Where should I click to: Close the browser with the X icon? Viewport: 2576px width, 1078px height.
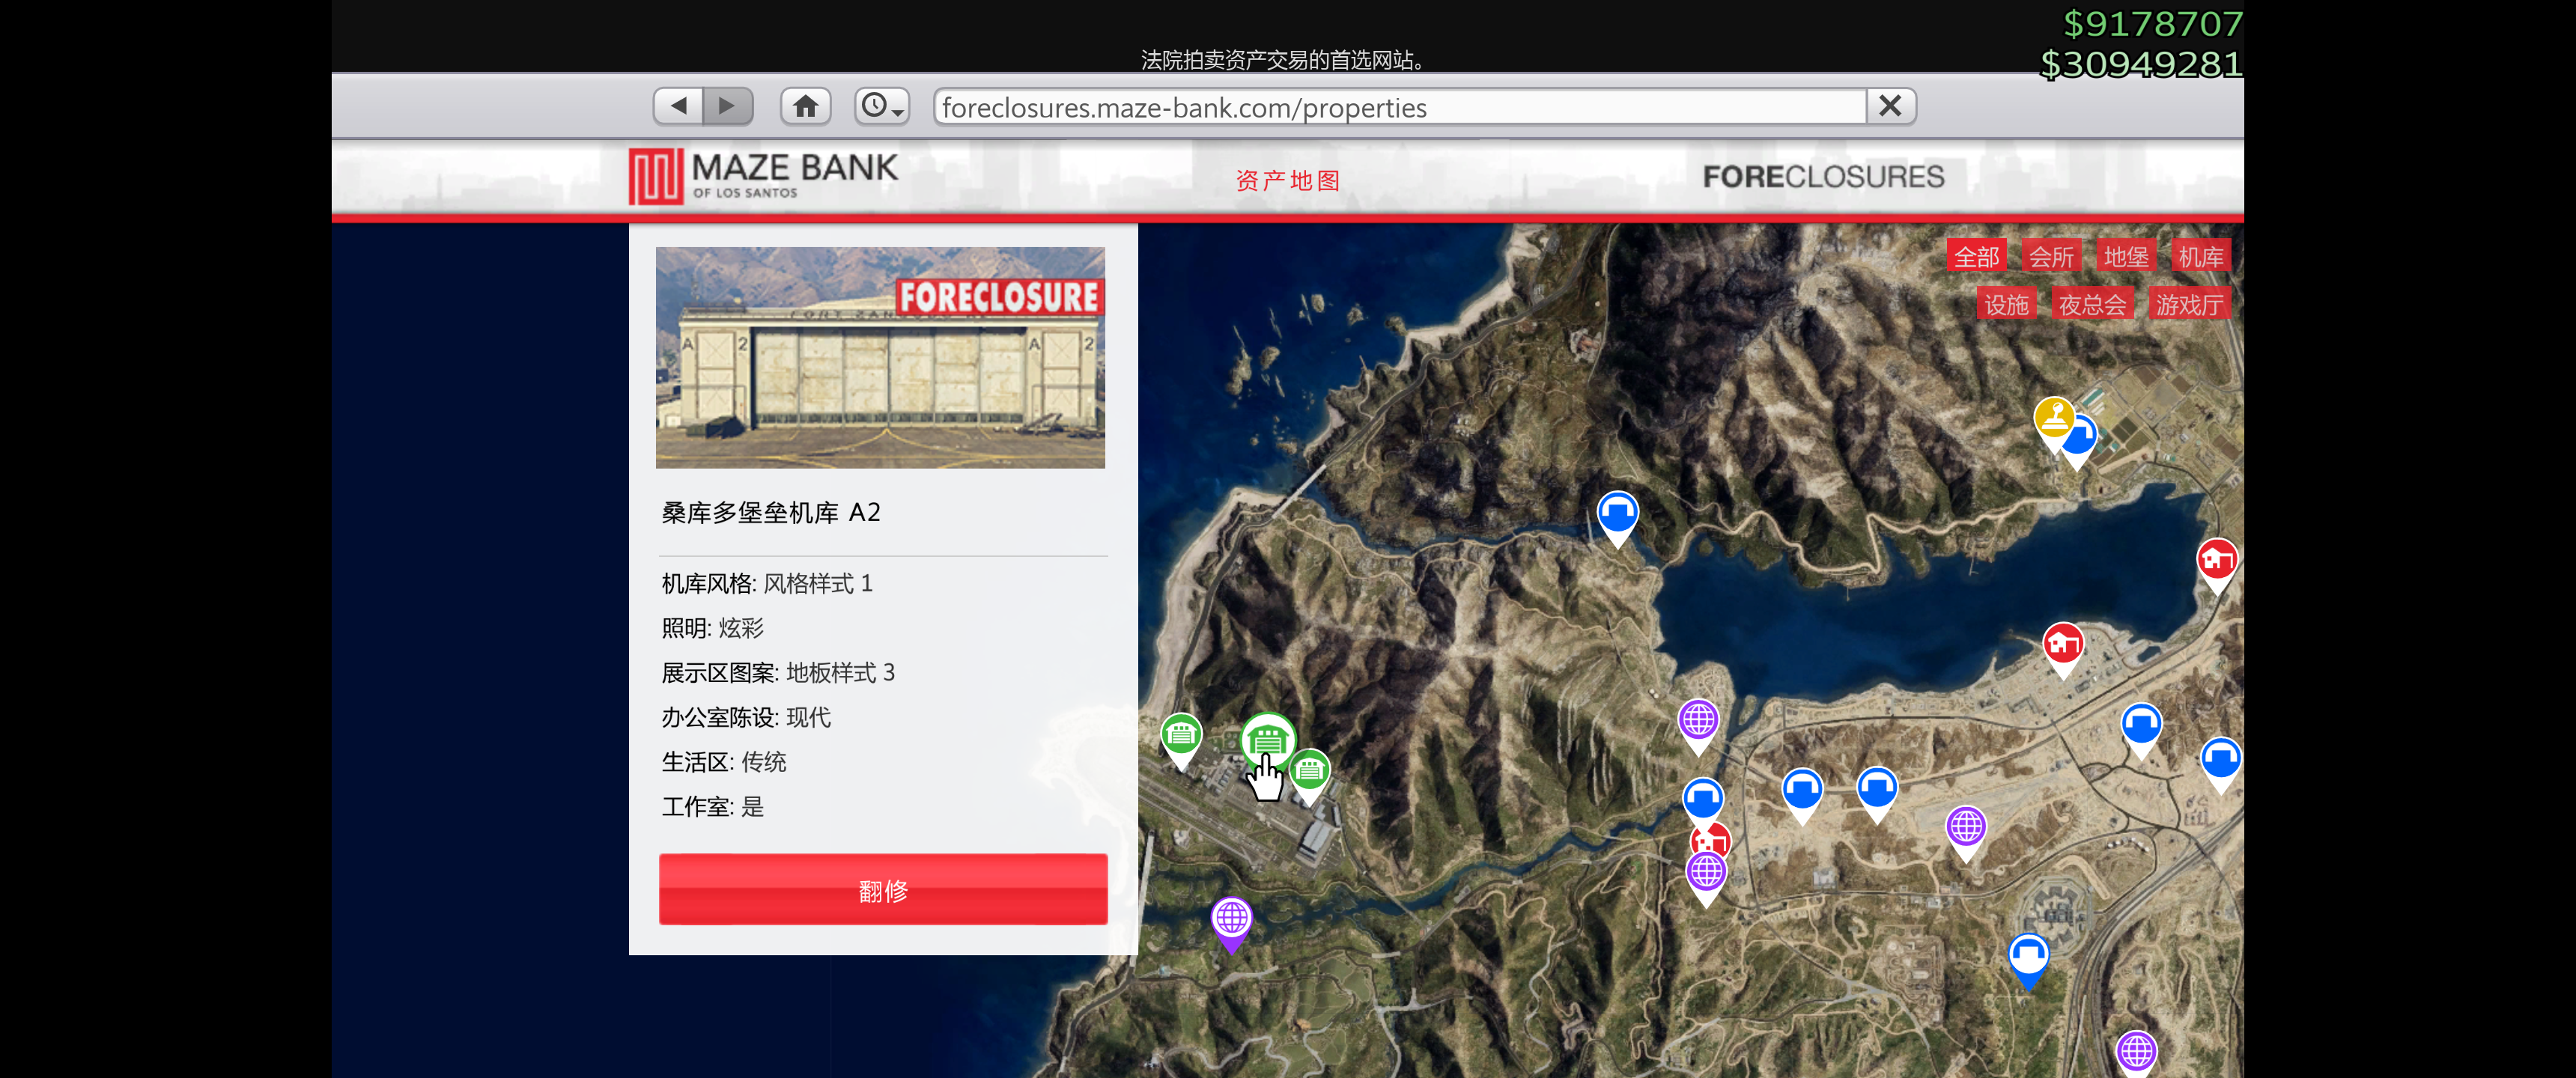pyautogui.click(x=1890, y=105)
